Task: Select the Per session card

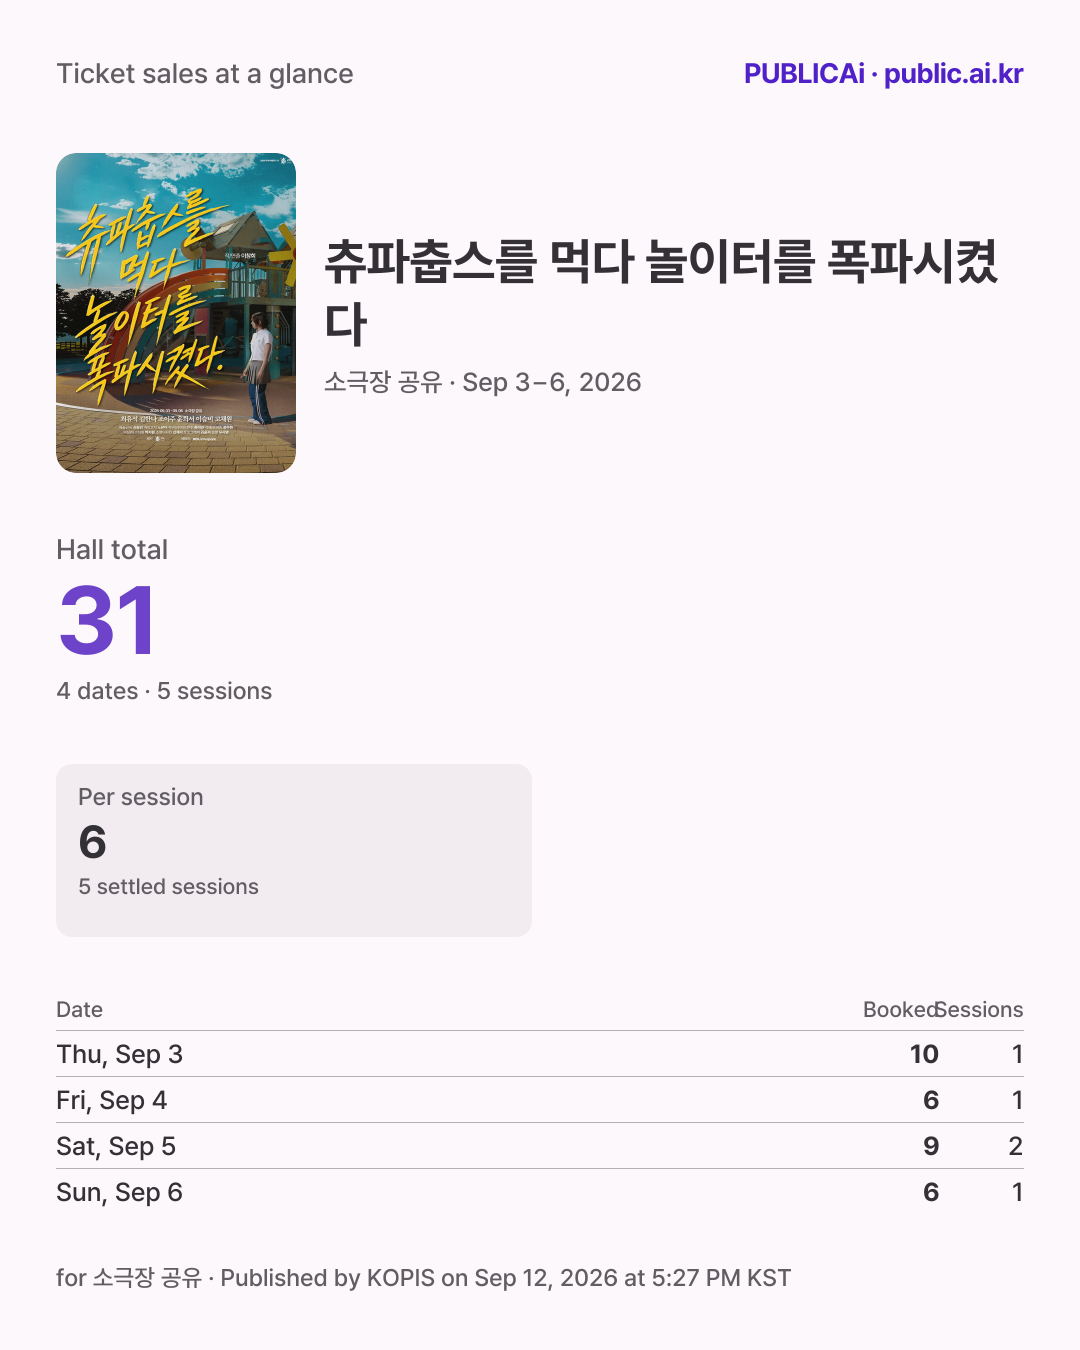Action: click(x=294, y=850)
